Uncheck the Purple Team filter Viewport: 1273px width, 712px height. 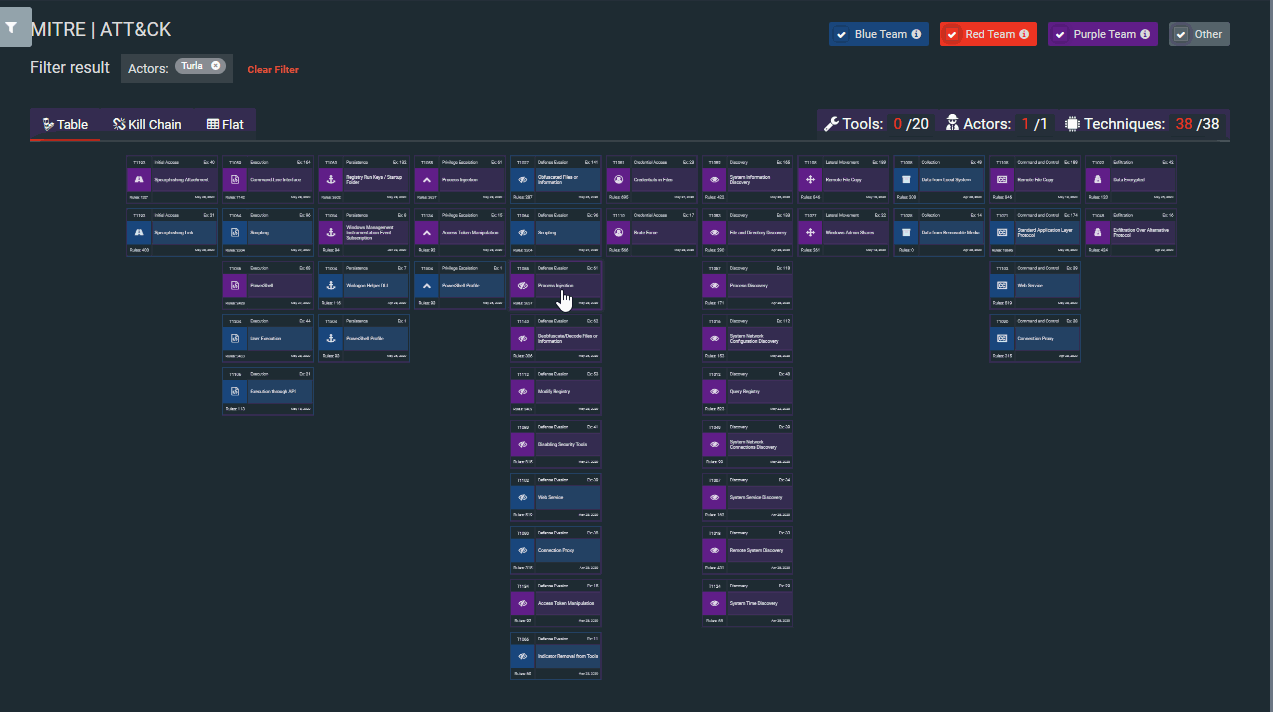coord(1060,34)
